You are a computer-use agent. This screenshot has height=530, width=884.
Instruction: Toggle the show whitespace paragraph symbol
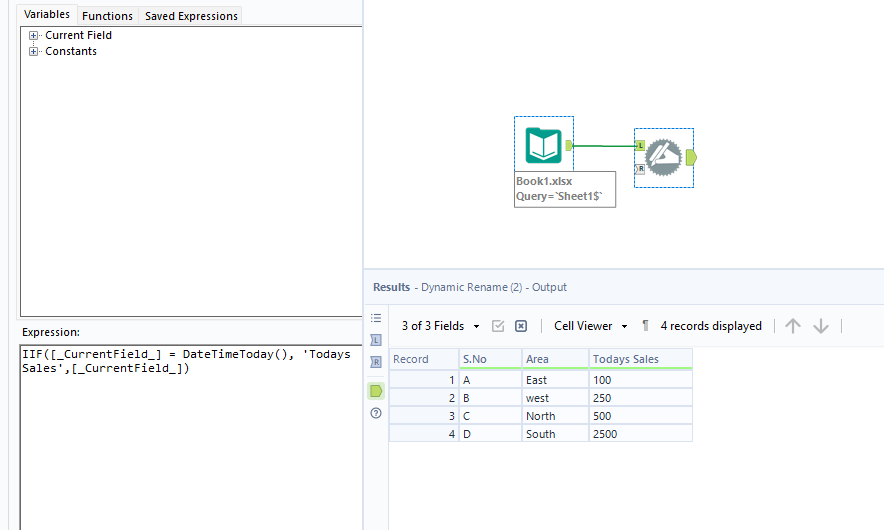(646, 326)
